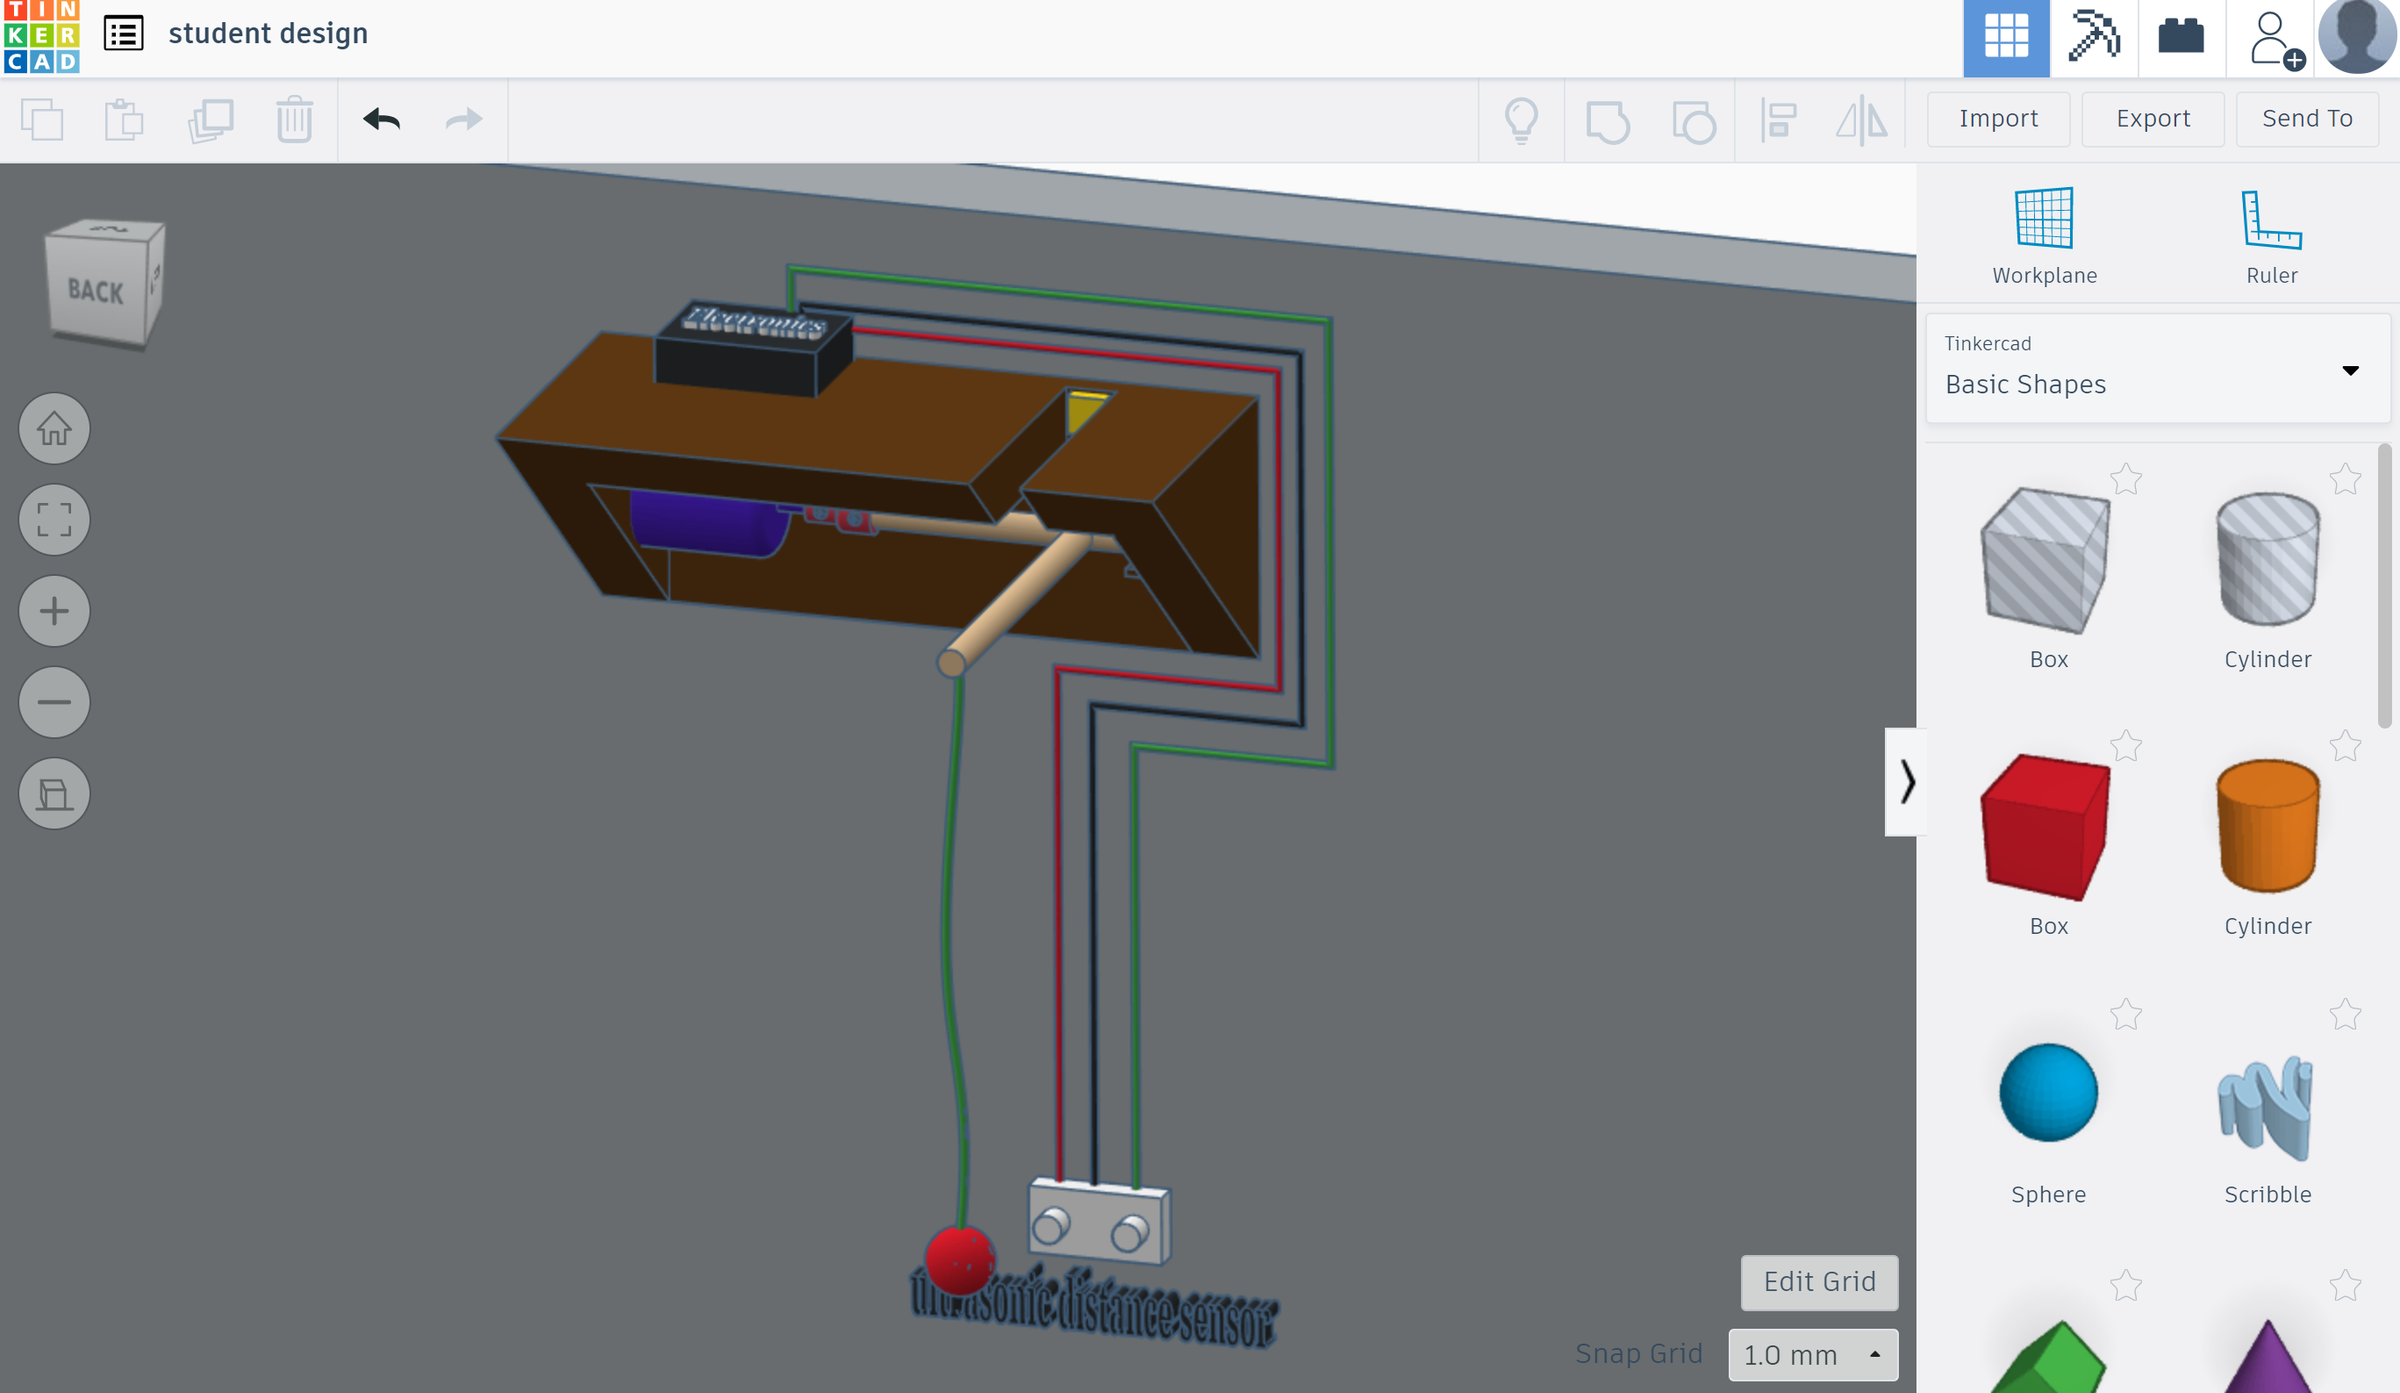Click the Home view button

pos(54,429)
